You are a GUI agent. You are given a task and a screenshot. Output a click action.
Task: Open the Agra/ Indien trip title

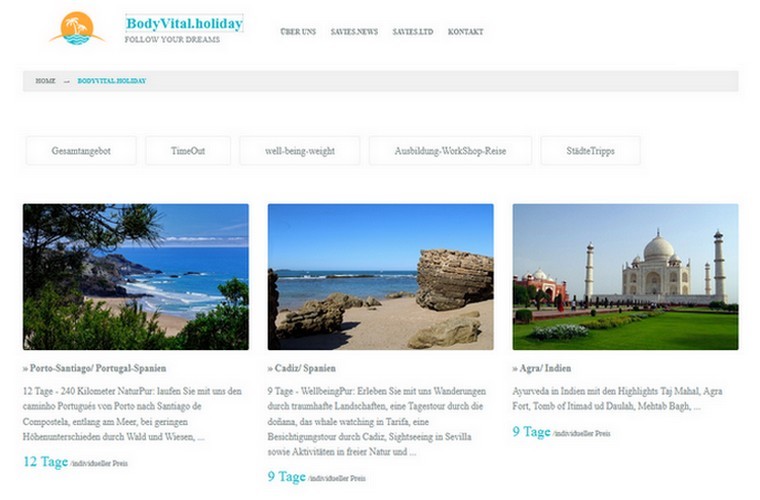pos(542,368)
